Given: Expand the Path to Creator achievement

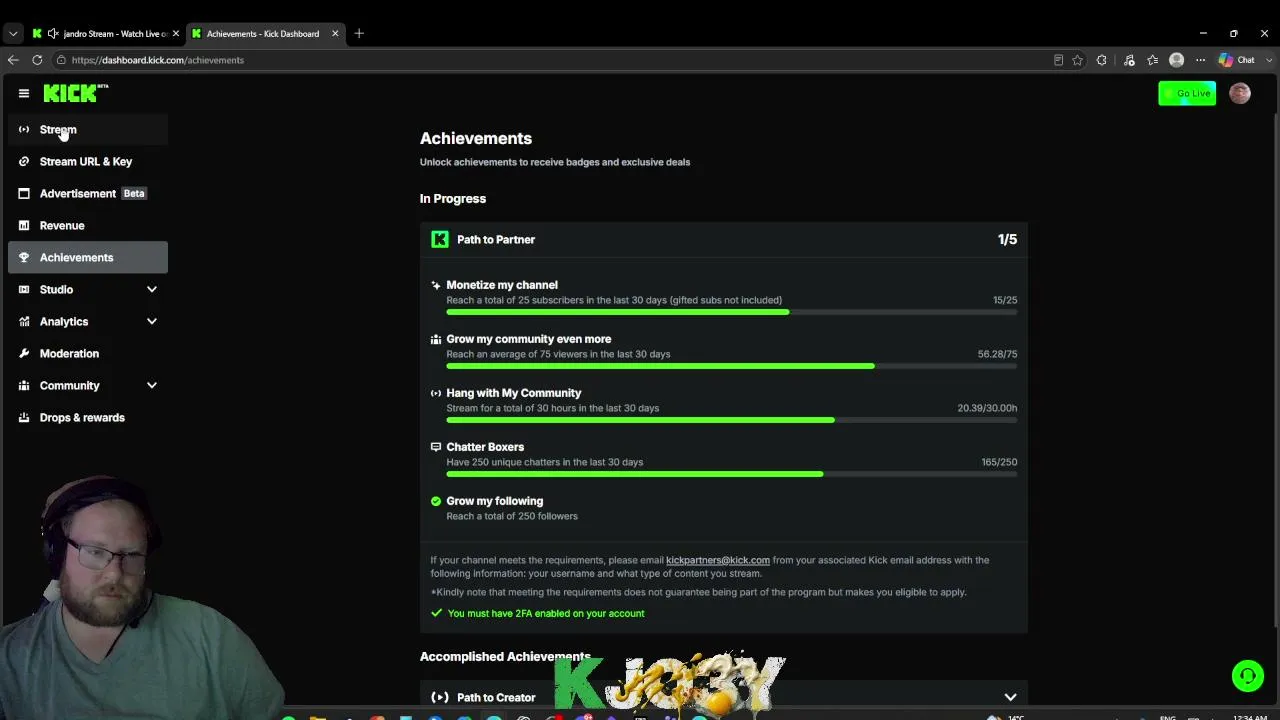Looking at the screenshot, I should coord(1010,697).
